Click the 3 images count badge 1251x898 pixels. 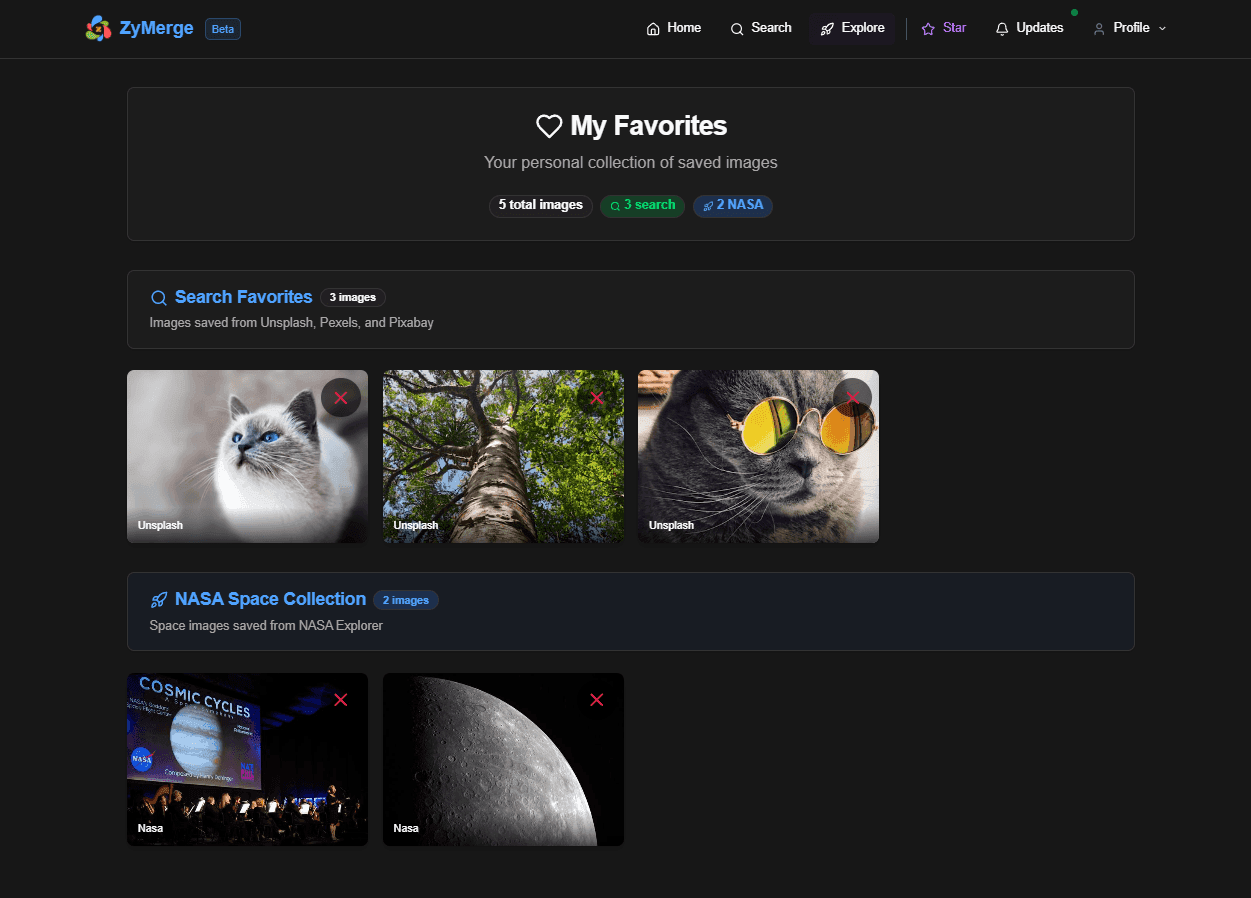click(353, 297)
